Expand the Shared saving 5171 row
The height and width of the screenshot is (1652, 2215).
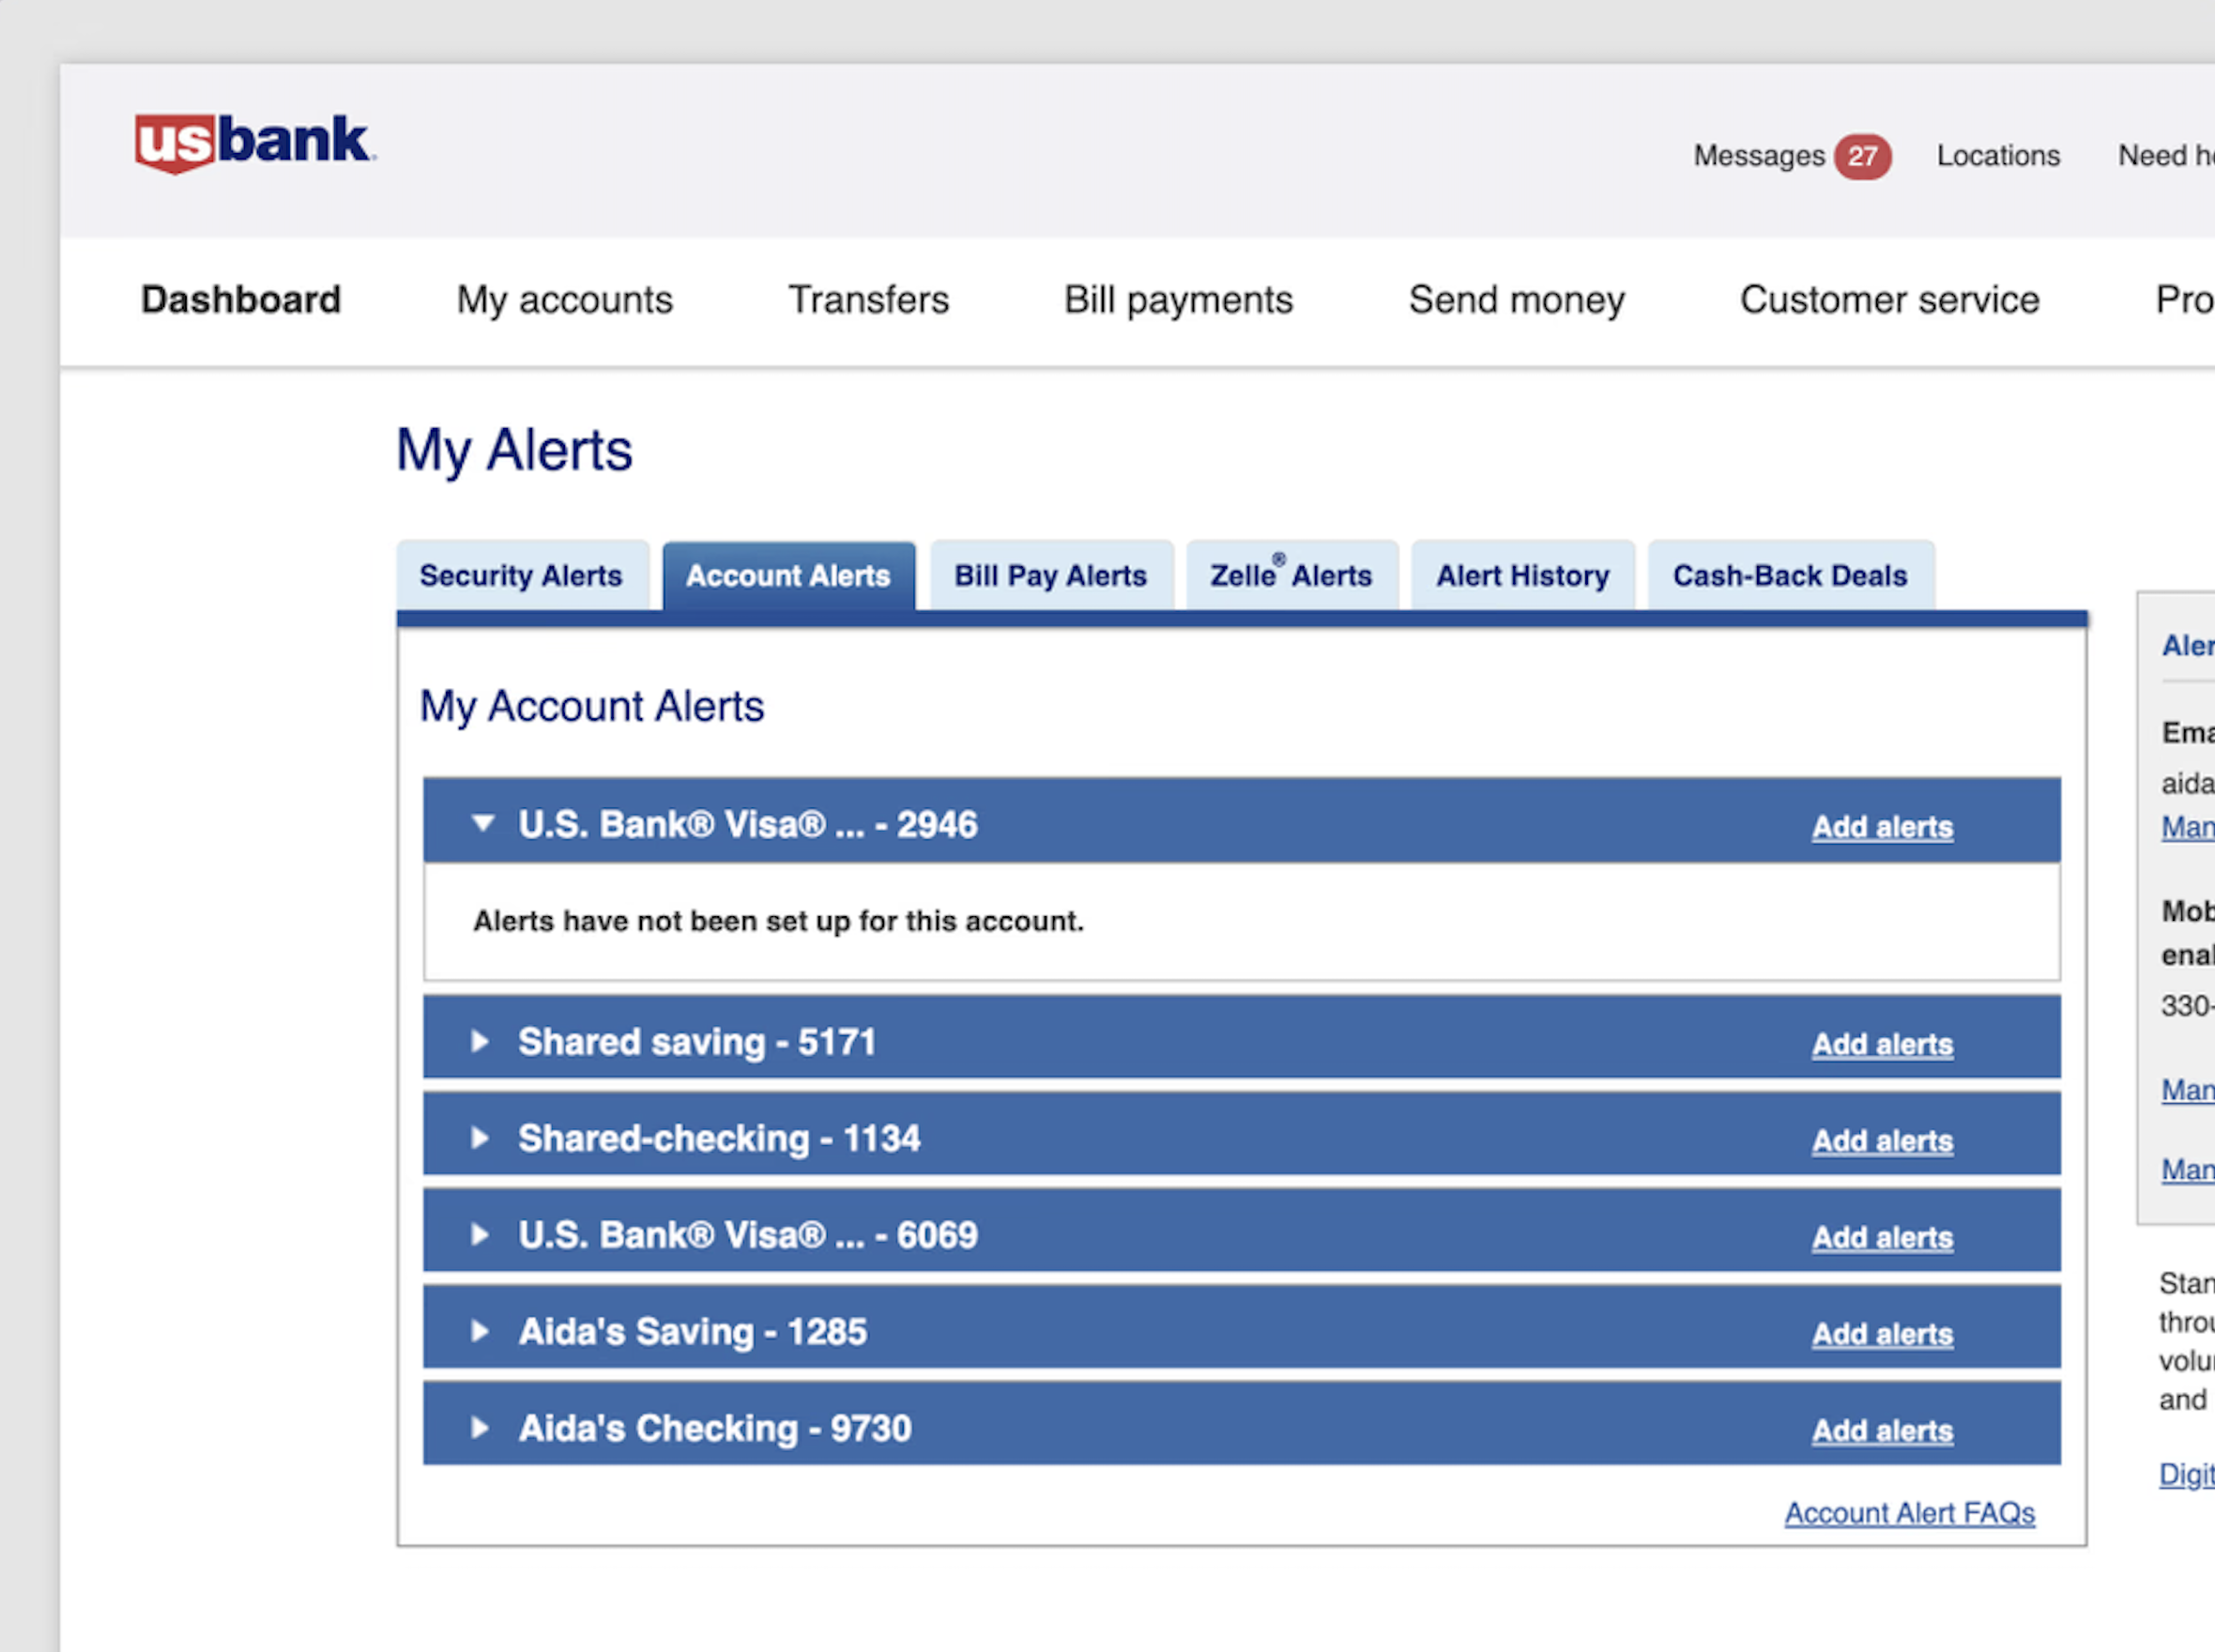click(480, 1041)
